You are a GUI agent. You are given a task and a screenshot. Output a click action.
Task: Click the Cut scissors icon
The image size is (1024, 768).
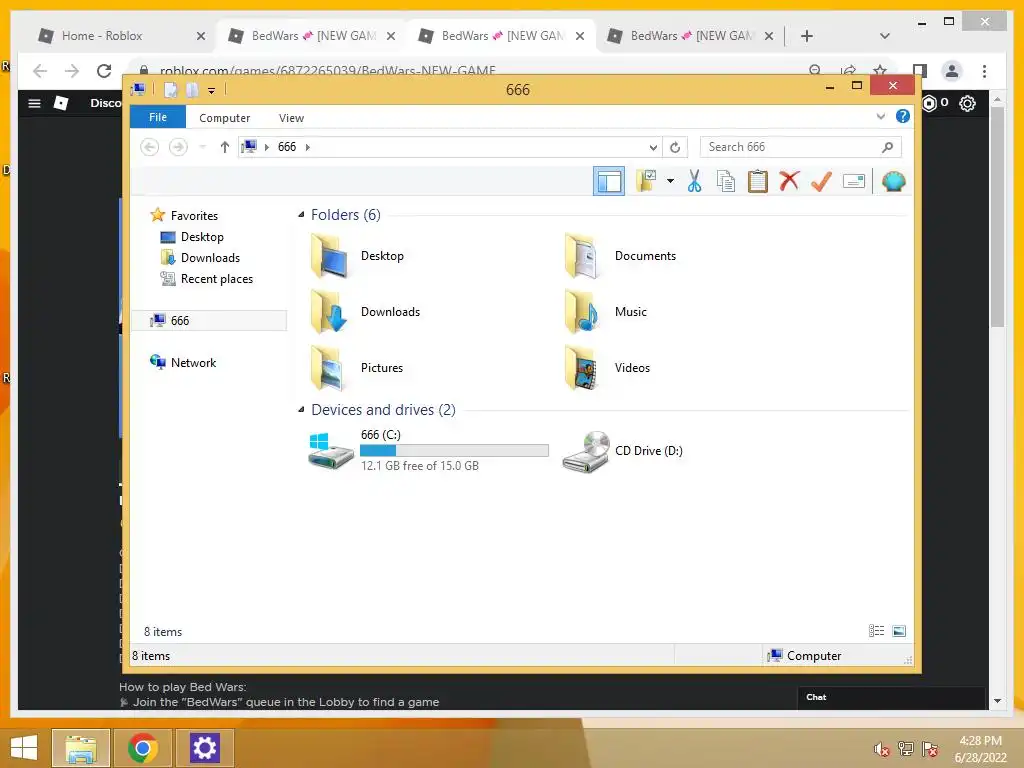pos(694,181)
